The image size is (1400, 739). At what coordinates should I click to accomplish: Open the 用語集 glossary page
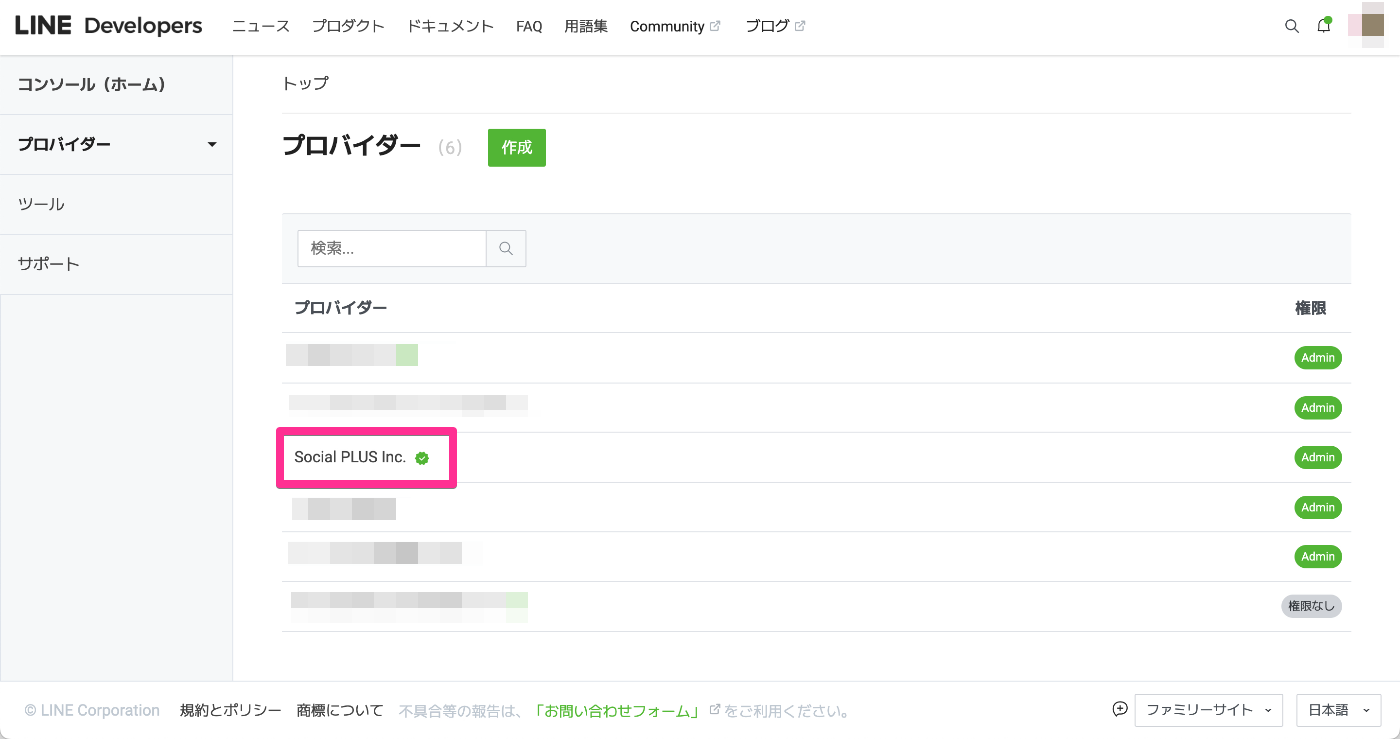[x=586, y=26]
